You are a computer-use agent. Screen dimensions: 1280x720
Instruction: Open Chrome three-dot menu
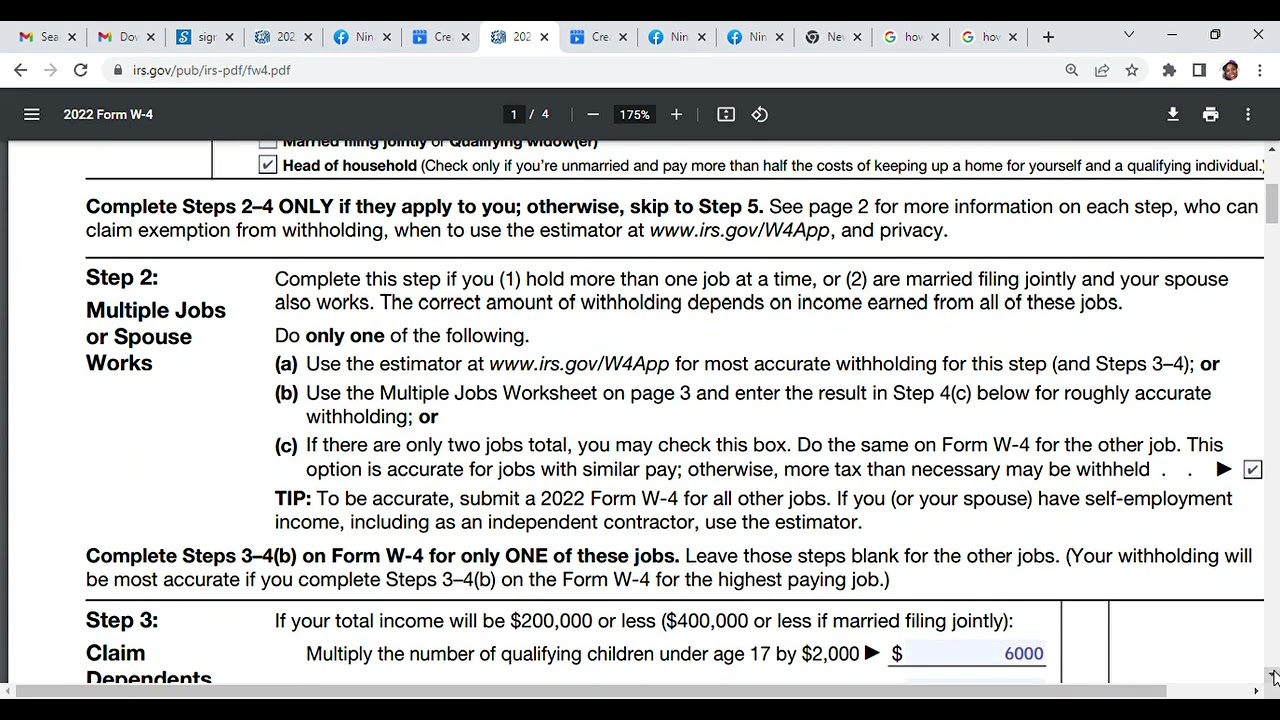click(1260, 70)
